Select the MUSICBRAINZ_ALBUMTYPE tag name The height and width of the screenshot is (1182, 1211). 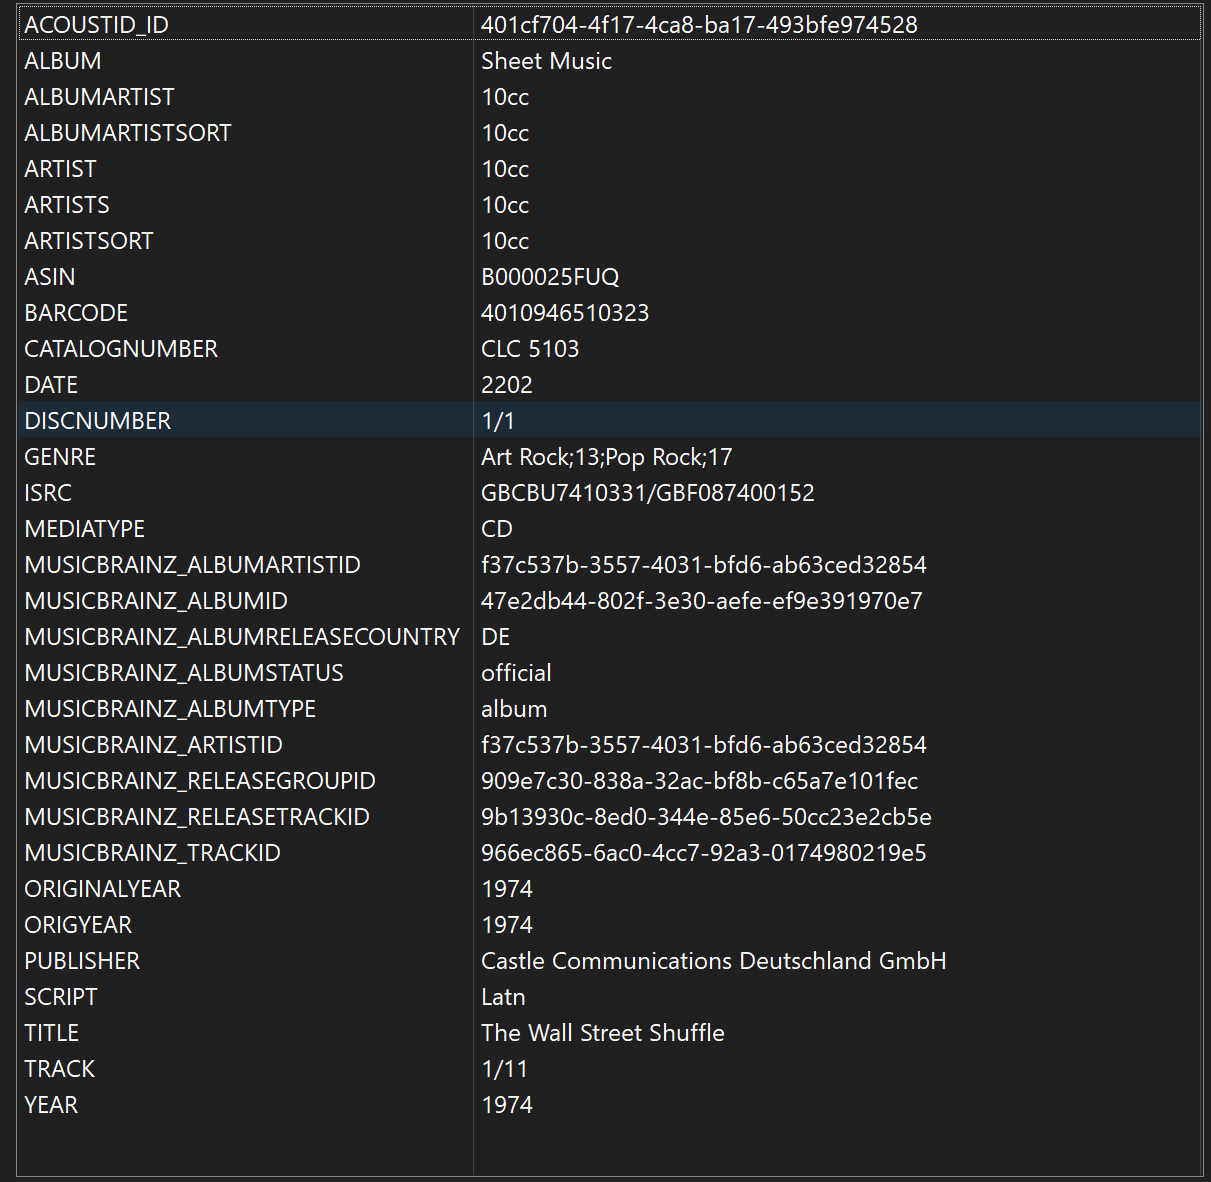tap(170, 709)
